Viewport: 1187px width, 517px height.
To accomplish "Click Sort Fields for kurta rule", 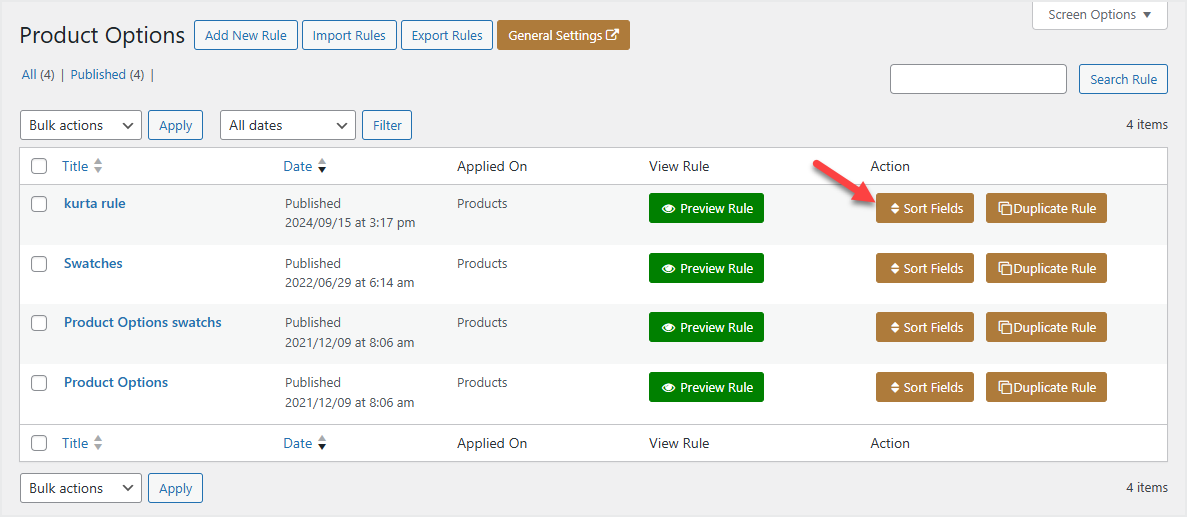I will [924, 209].
